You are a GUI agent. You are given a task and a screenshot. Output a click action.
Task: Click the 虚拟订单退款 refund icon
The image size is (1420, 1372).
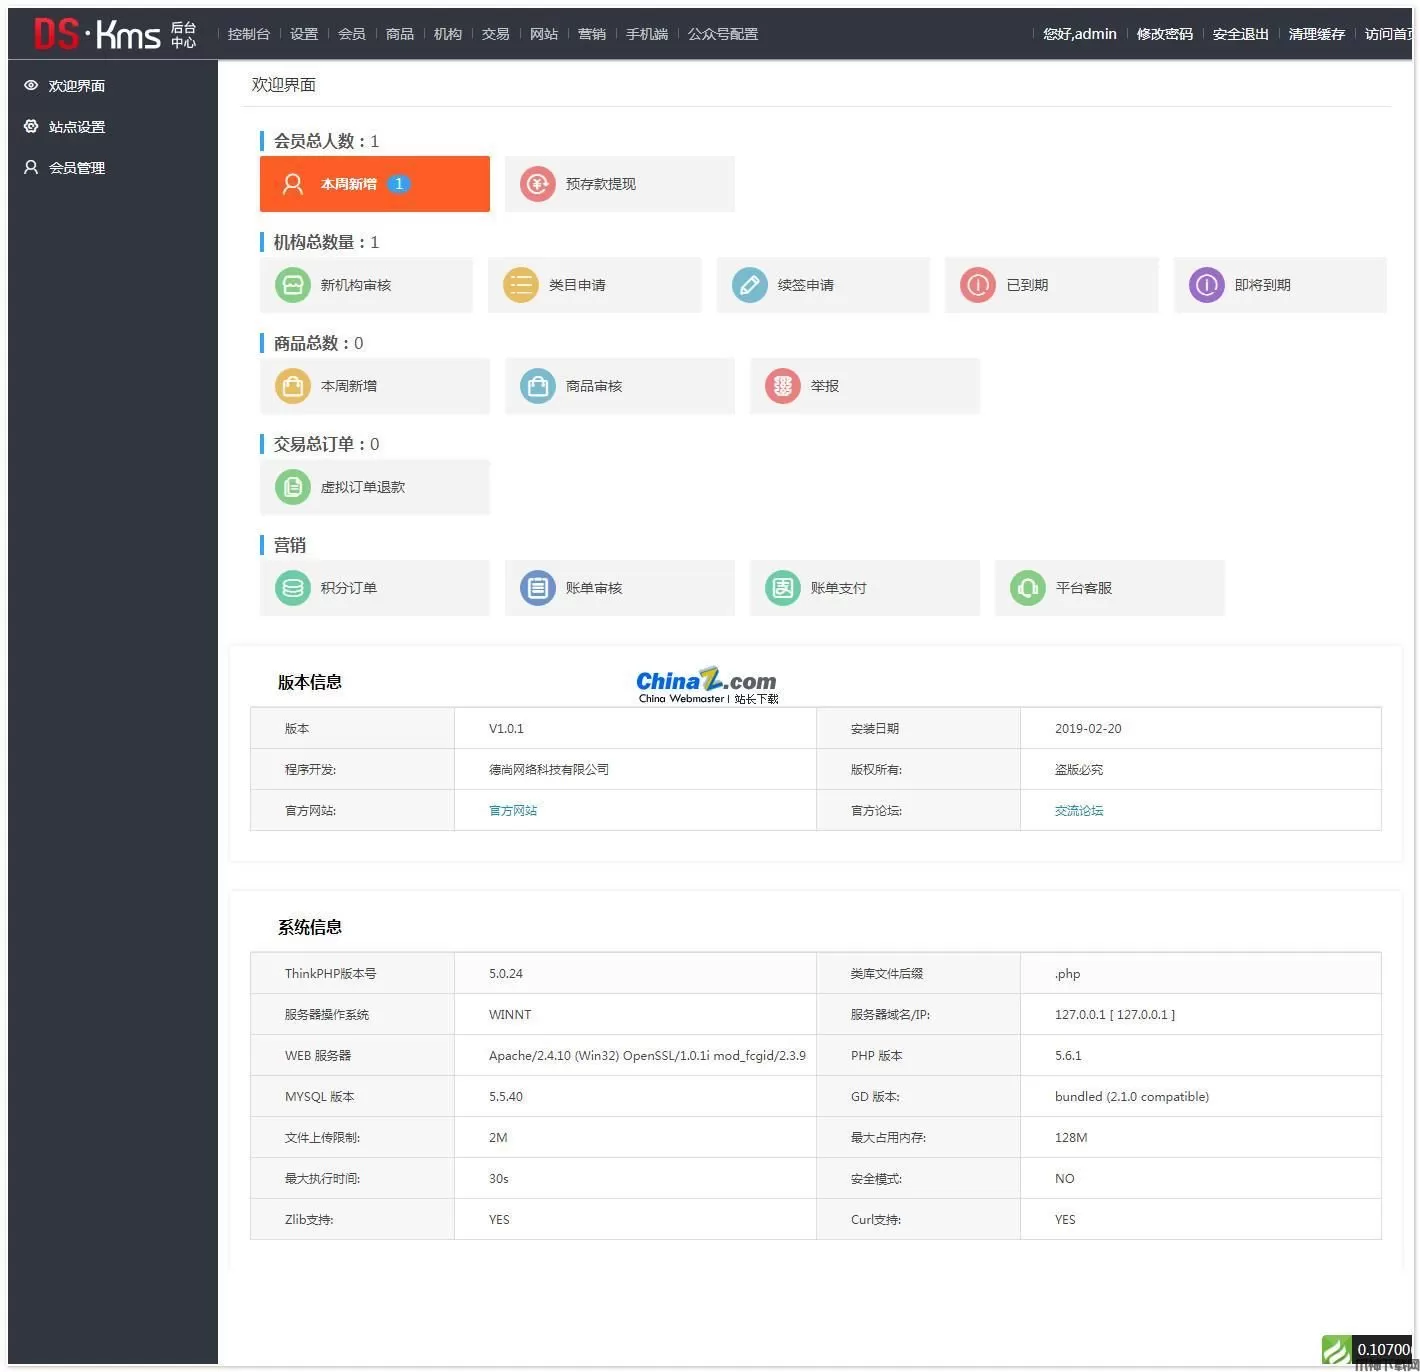coord(292,487)
